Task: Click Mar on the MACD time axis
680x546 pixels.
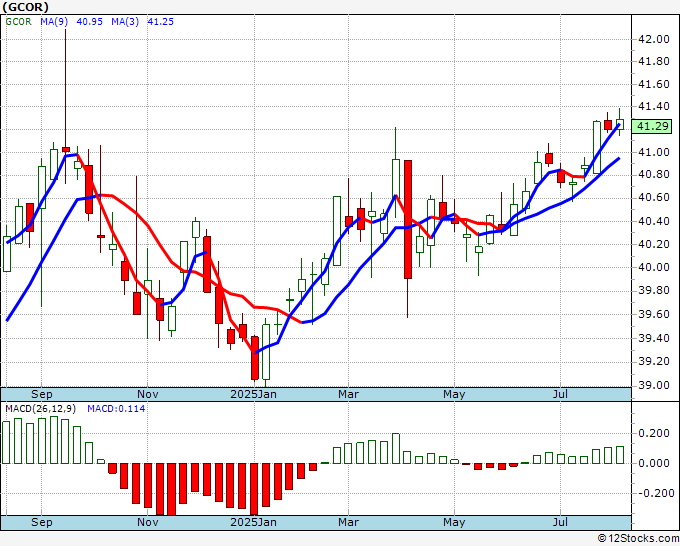Action: click(348, 522)
